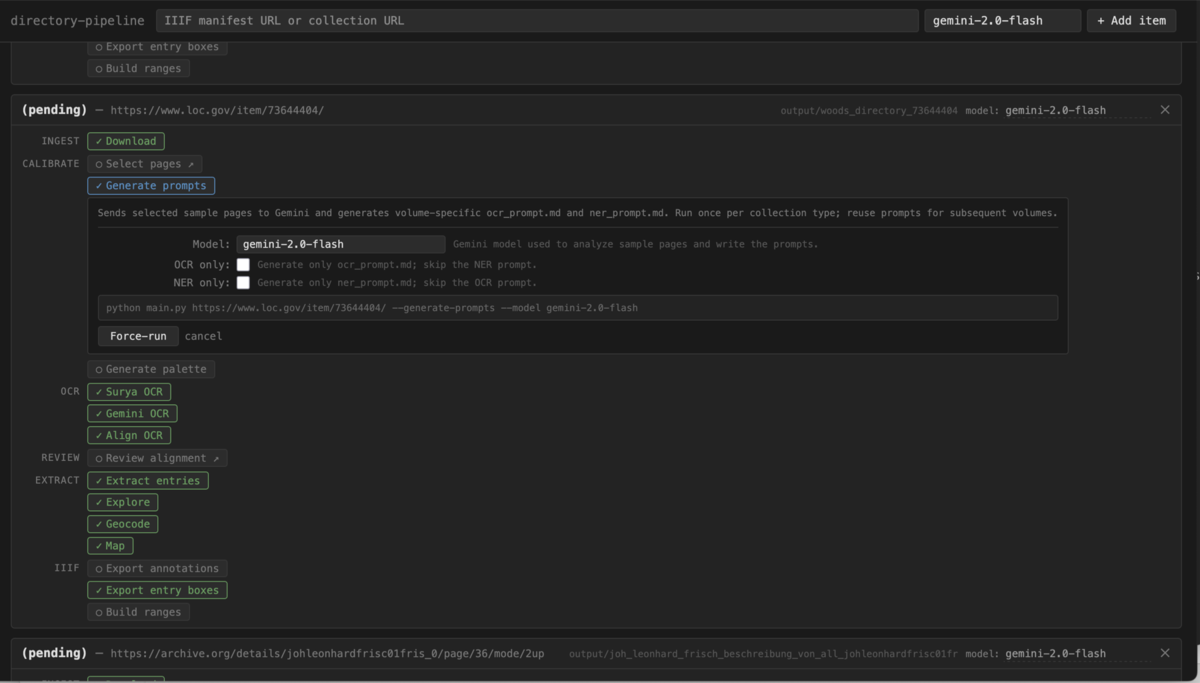Open the gemini-2.0-flash model field in top bar
The image size is (1200, 683).
(x=1002, y=20)
